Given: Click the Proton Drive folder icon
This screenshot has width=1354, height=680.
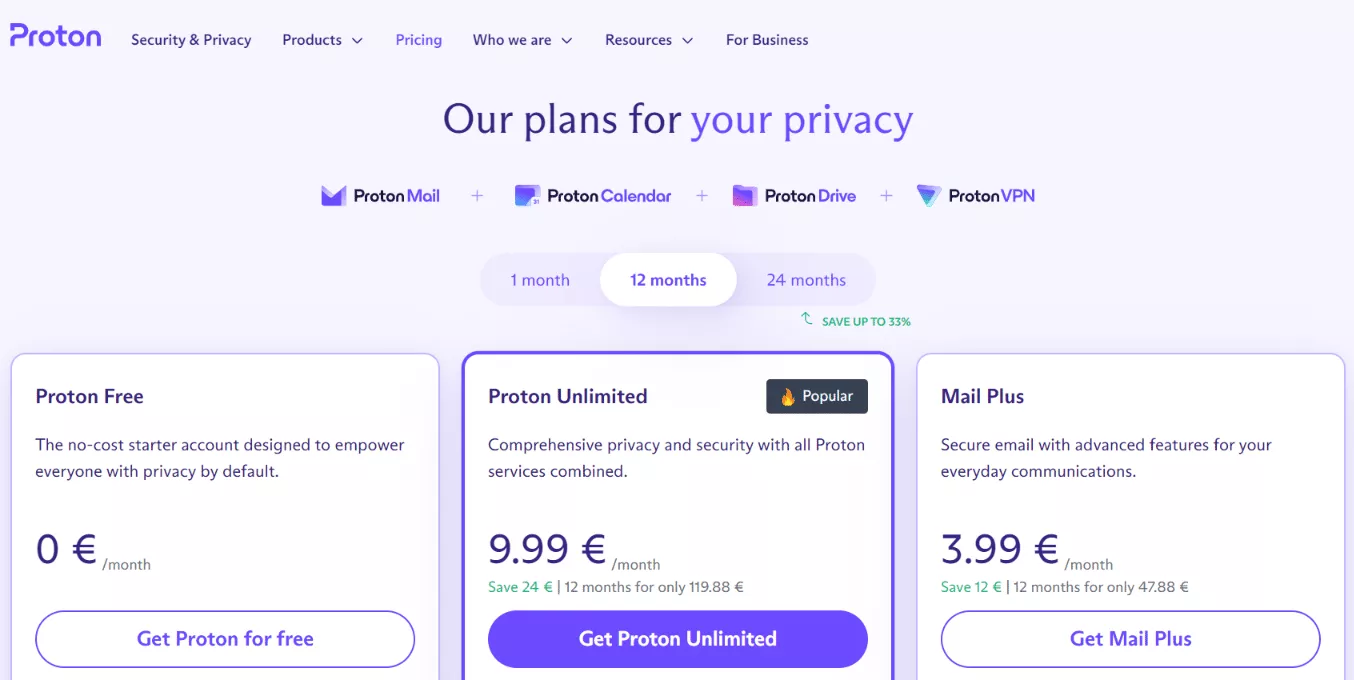Looking at the screenshot, I should tap(744, 196).
